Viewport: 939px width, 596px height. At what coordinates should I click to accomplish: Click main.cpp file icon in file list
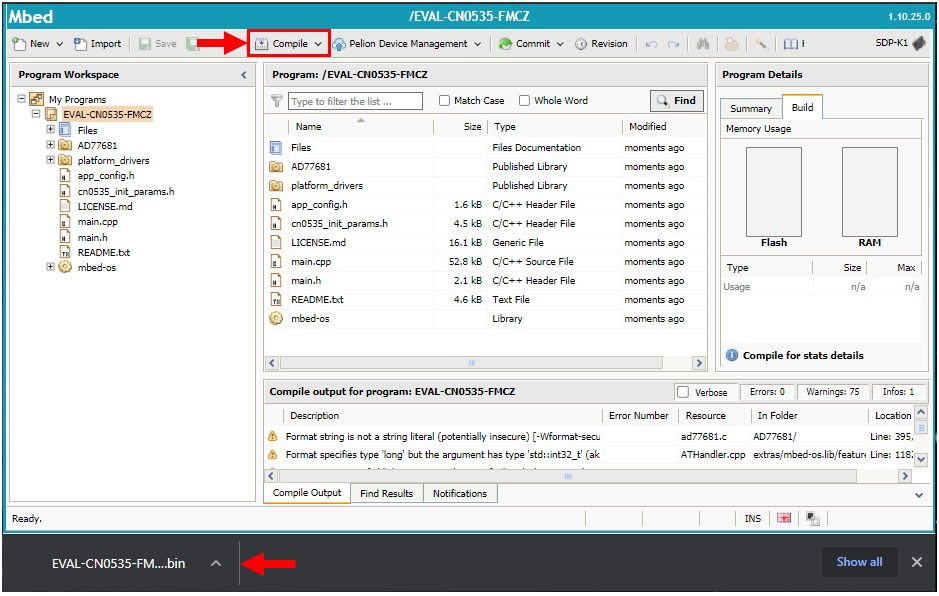(x=275, y=262)
